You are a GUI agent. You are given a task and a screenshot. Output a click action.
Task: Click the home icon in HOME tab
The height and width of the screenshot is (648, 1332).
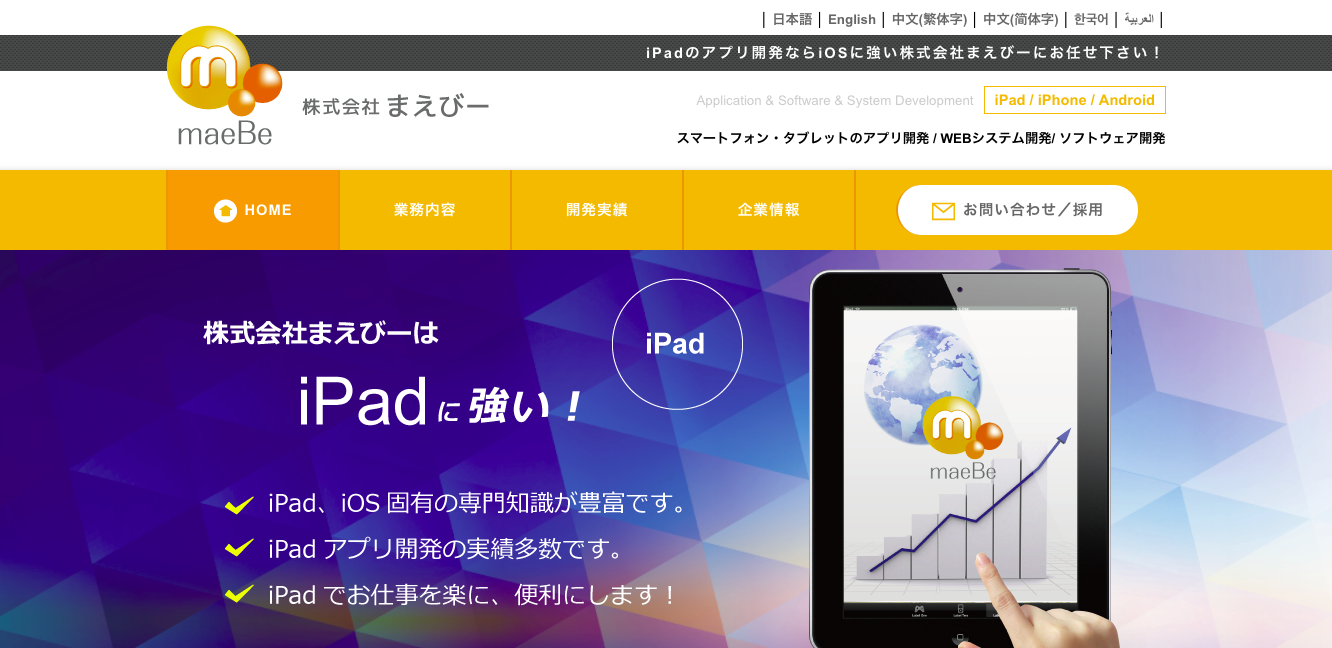tap(226, 210)
